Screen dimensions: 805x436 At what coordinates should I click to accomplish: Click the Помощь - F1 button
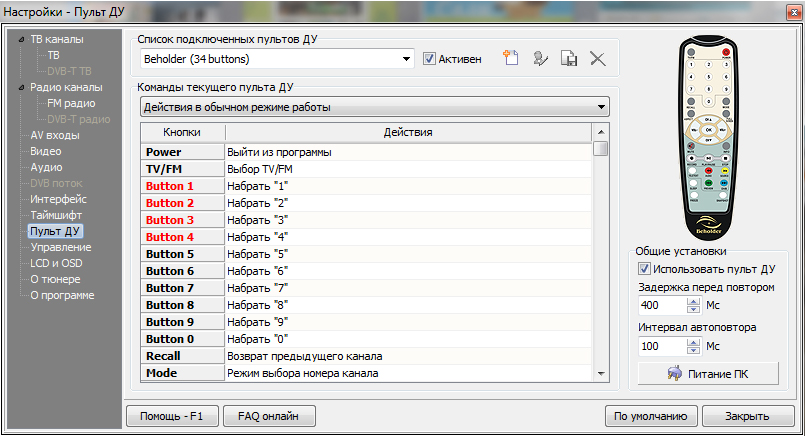coord(171,416)
